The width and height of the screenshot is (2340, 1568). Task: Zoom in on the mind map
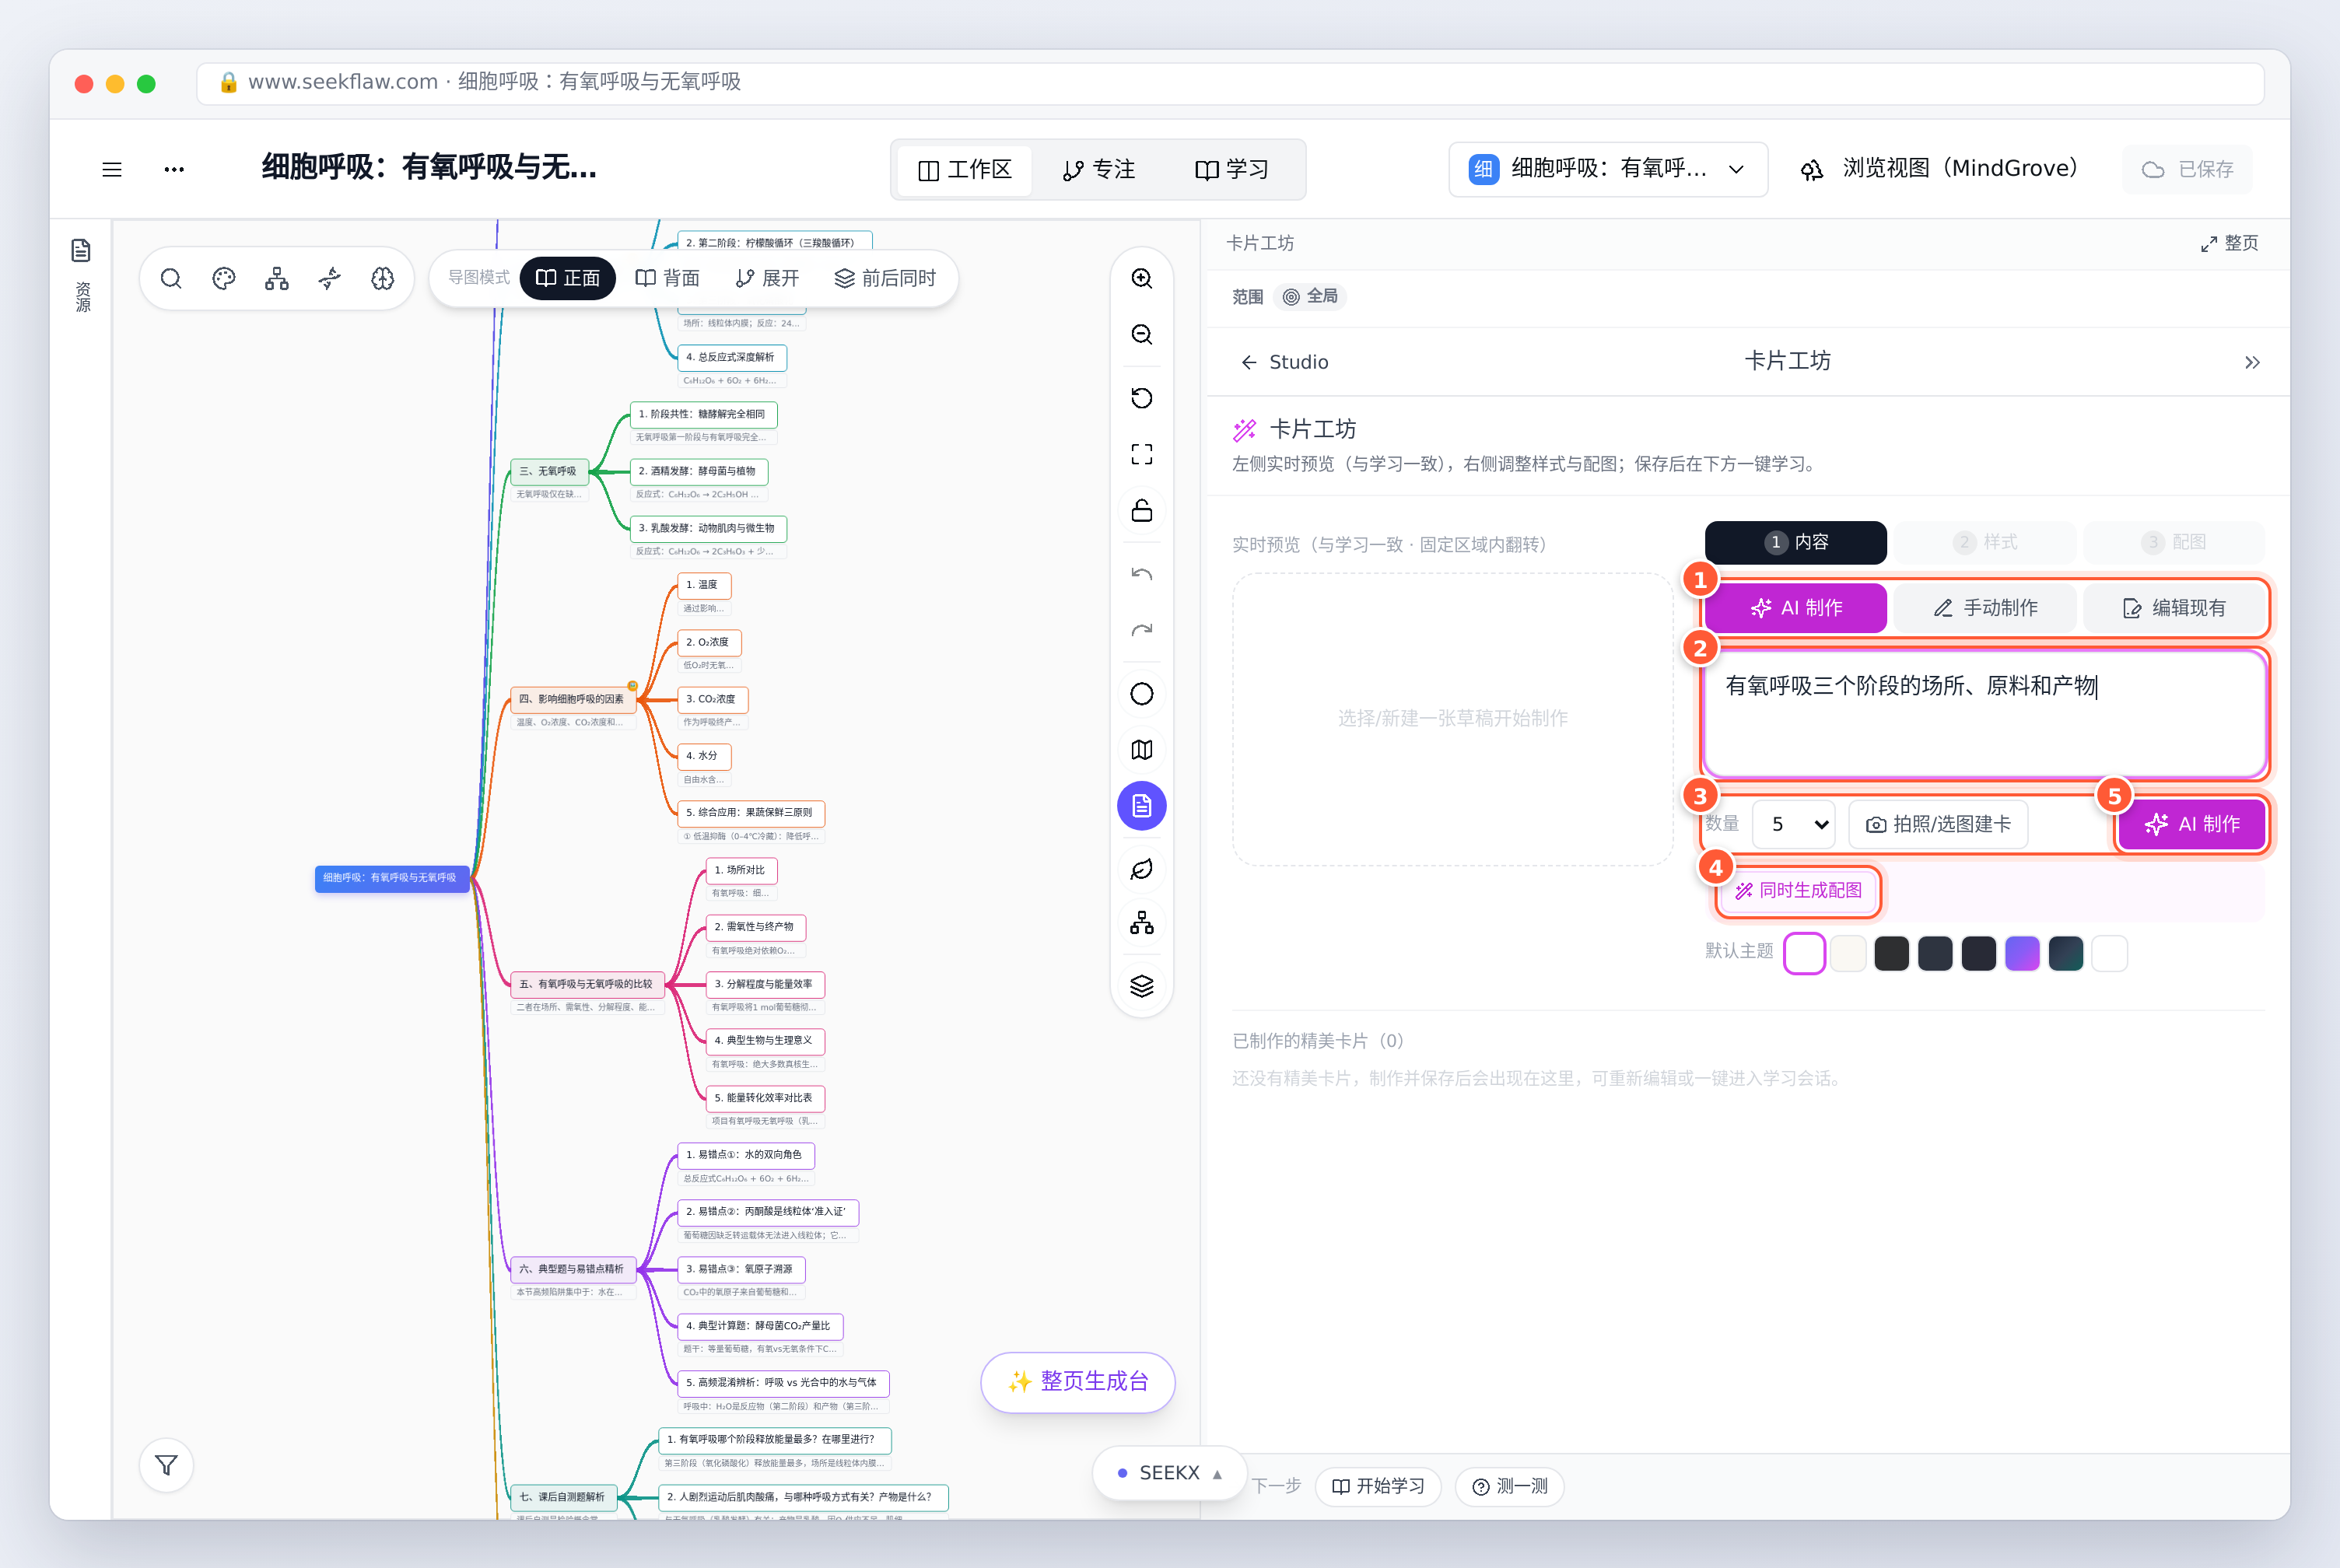tap(1142, 278)
